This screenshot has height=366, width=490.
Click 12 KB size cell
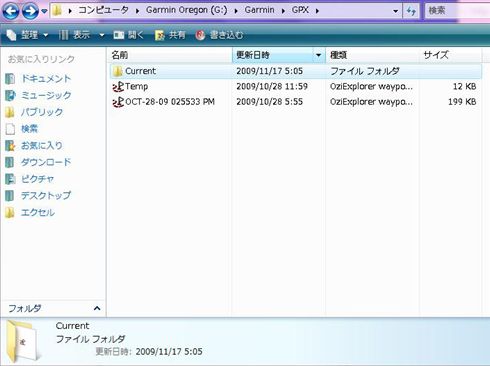[464, 86]
